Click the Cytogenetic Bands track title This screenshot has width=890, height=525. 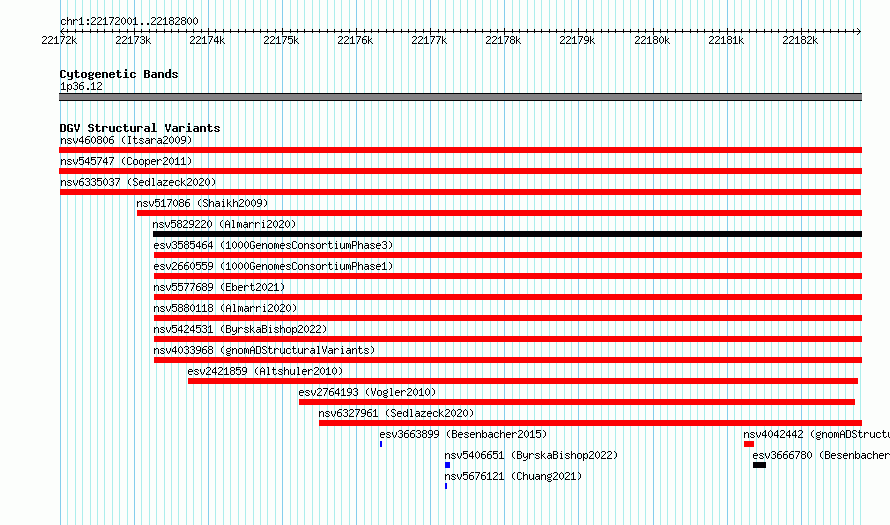point(119,74)
